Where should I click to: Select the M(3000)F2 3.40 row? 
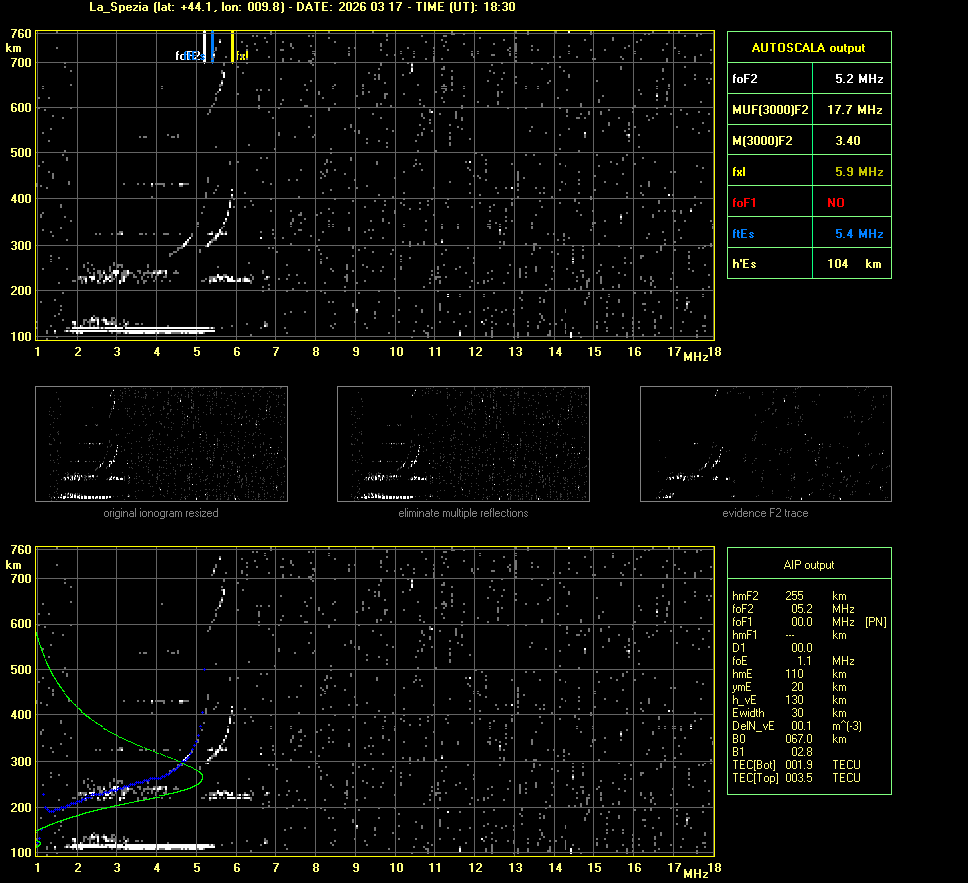[808, 141]
